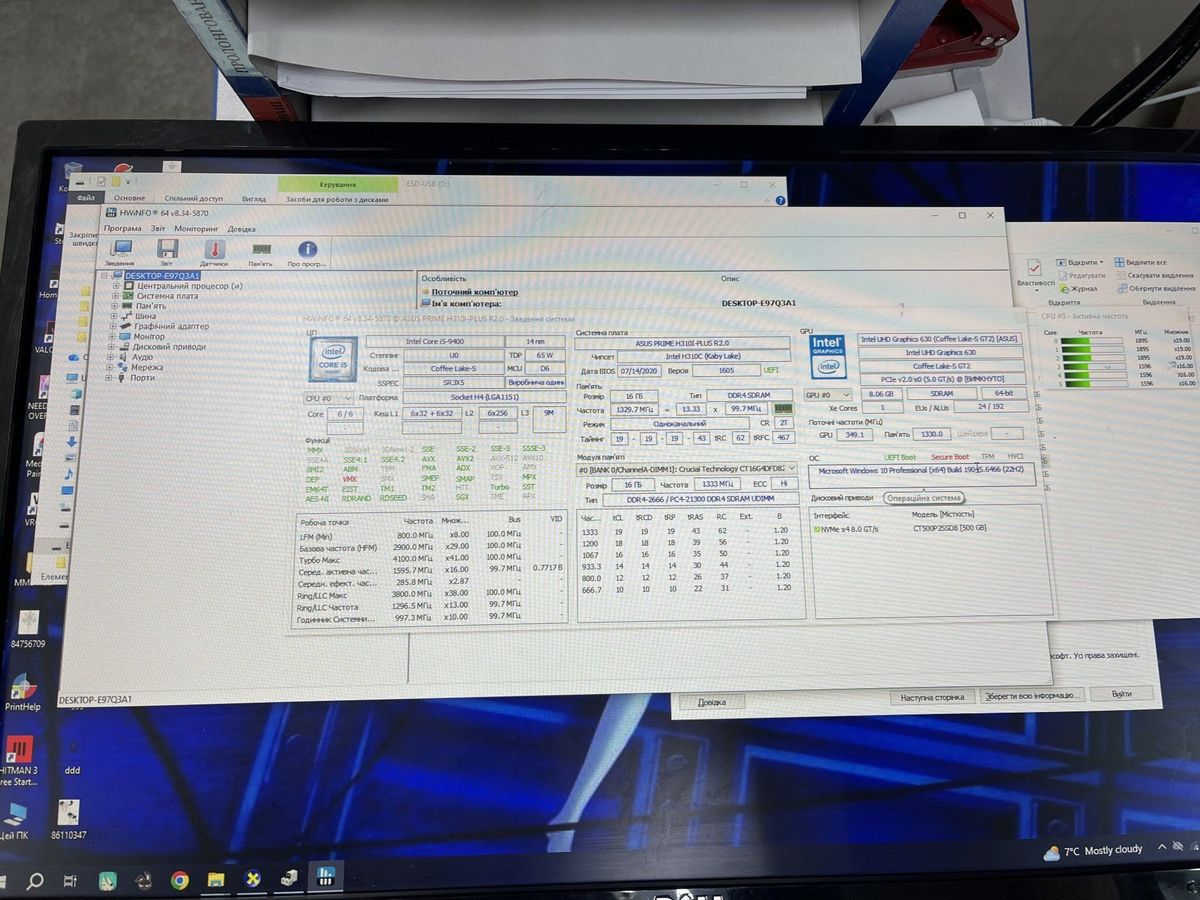Open the CPU #0 selector dropdown
The height and width of the screenshot is (900, 1200).
tap(329, 397)
